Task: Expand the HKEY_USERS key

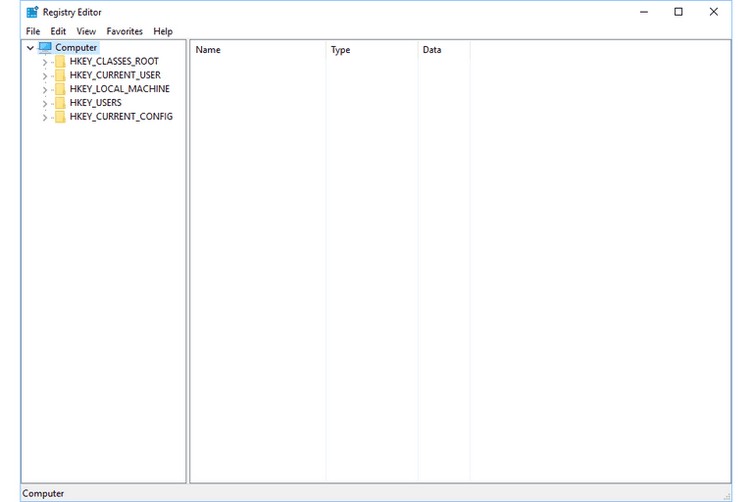Action: (45, 103)
